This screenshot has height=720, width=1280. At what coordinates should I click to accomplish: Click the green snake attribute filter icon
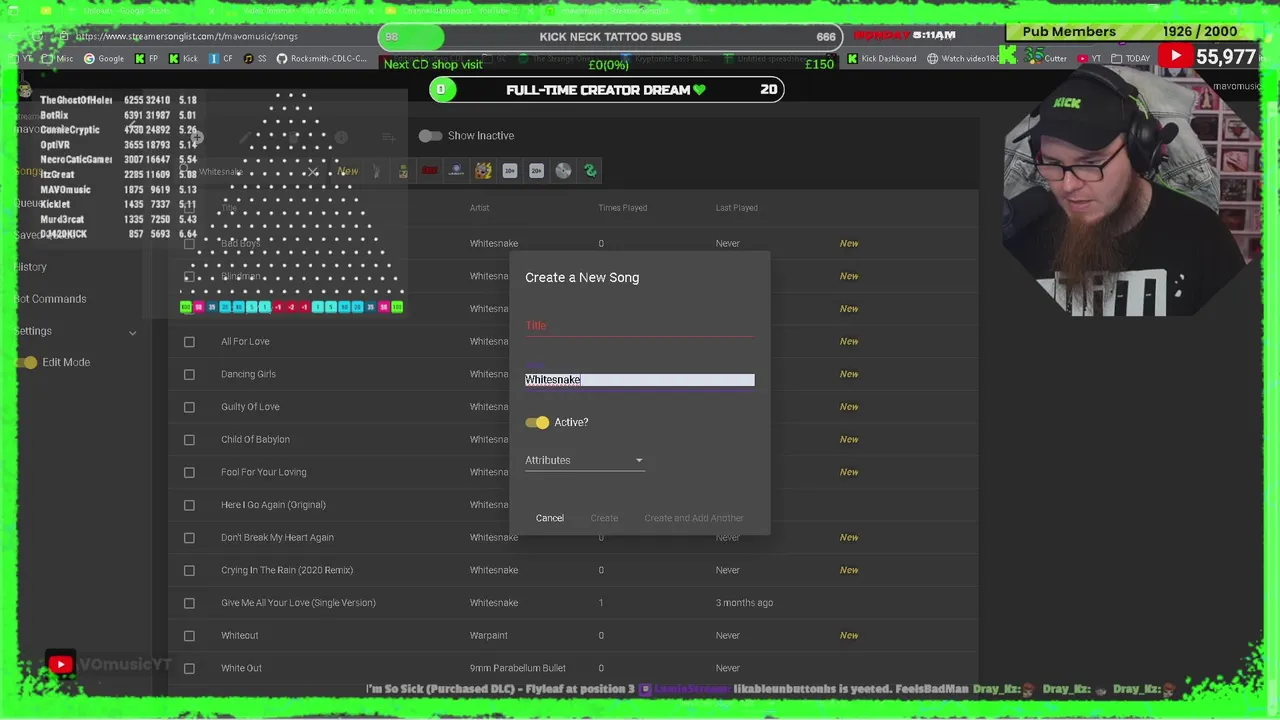pyautogui.click(x=591, y=171)
